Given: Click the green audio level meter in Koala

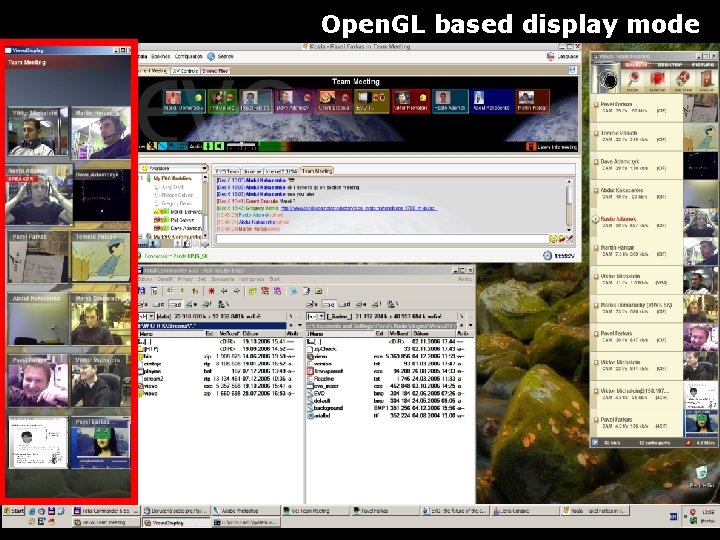Looking at the screenshot, I should coord(275,146).
